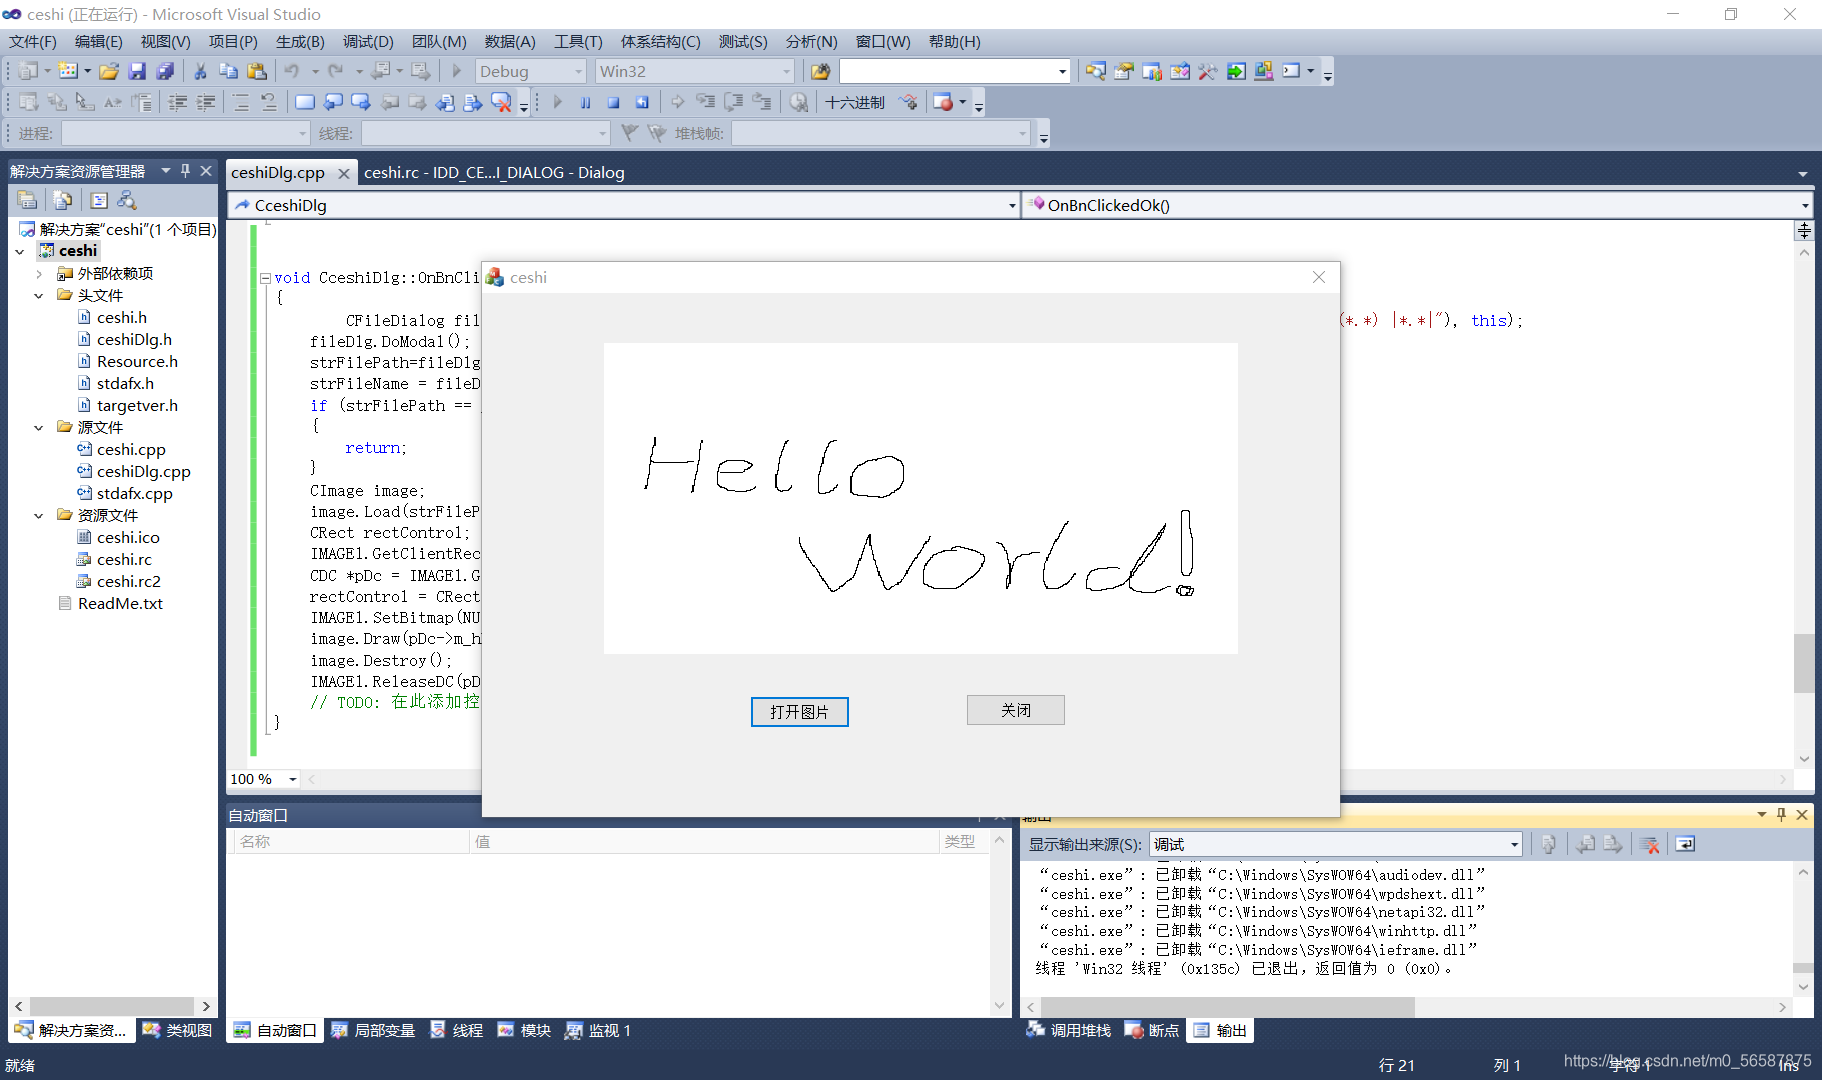The height and width of the screenshot is (1080, 1822).
Task: Click the Extension Manager toolbar icon
Action: (x=1264, y=71)
